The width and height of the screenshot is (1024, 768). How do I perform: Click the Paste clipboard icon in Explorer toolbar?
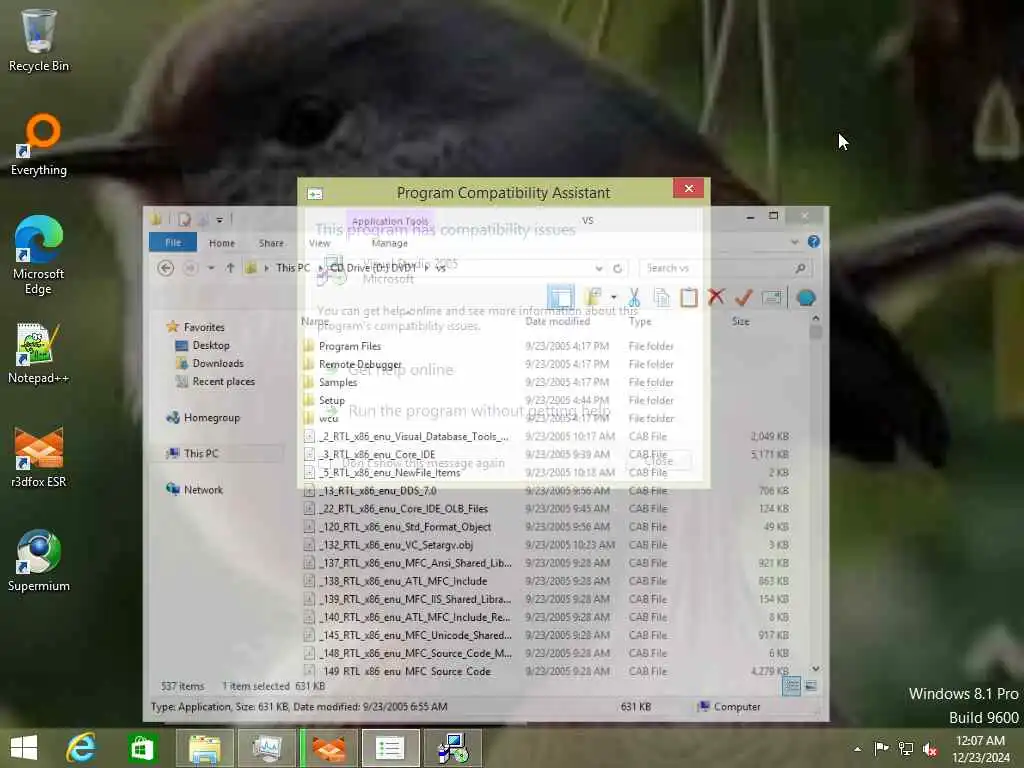pyautogui.click(x=688, y=297)
